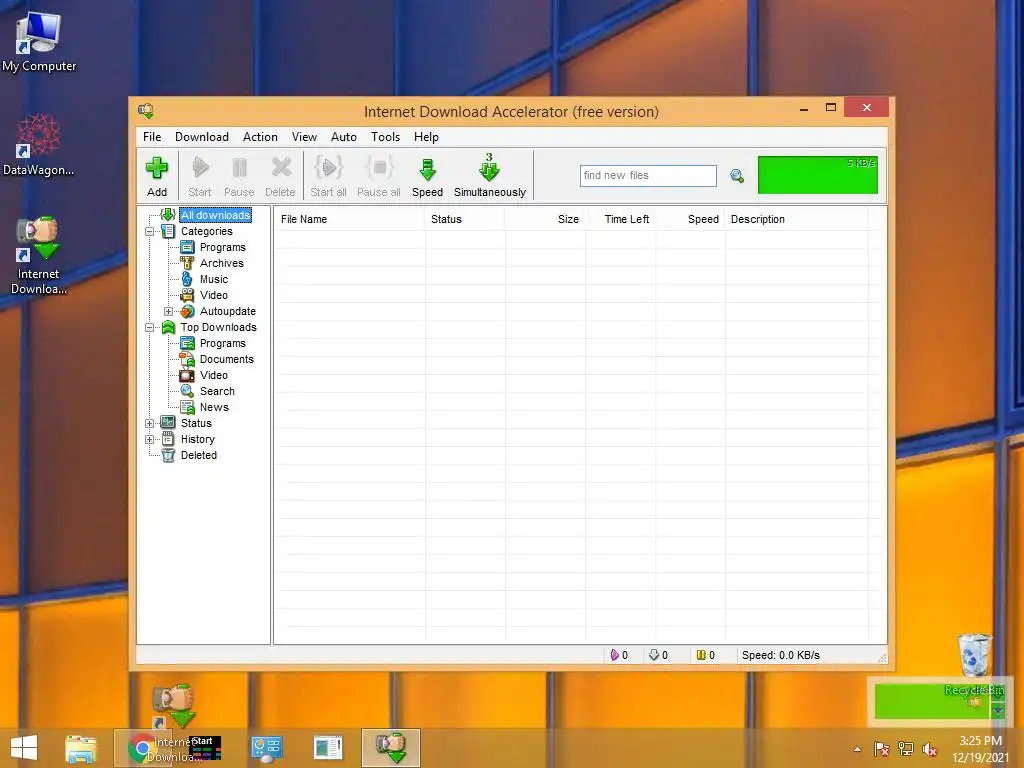Screen dimensions: 1024x768
Task: Open File Explorer from the taskbar
Action: (81, 748)
